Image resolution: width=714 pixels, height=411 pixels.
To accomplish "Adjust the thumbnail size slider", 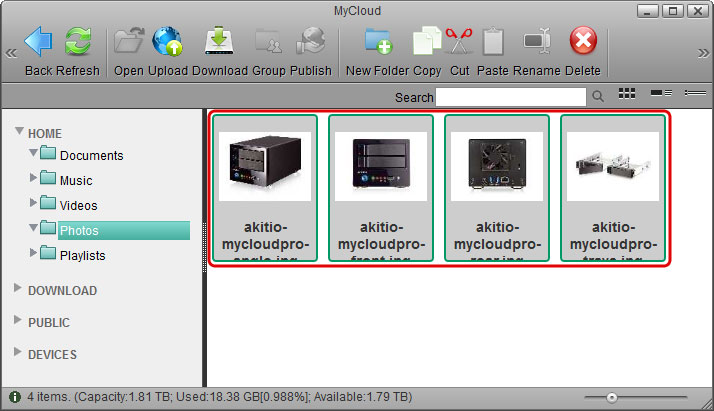I will coord(612,398).
